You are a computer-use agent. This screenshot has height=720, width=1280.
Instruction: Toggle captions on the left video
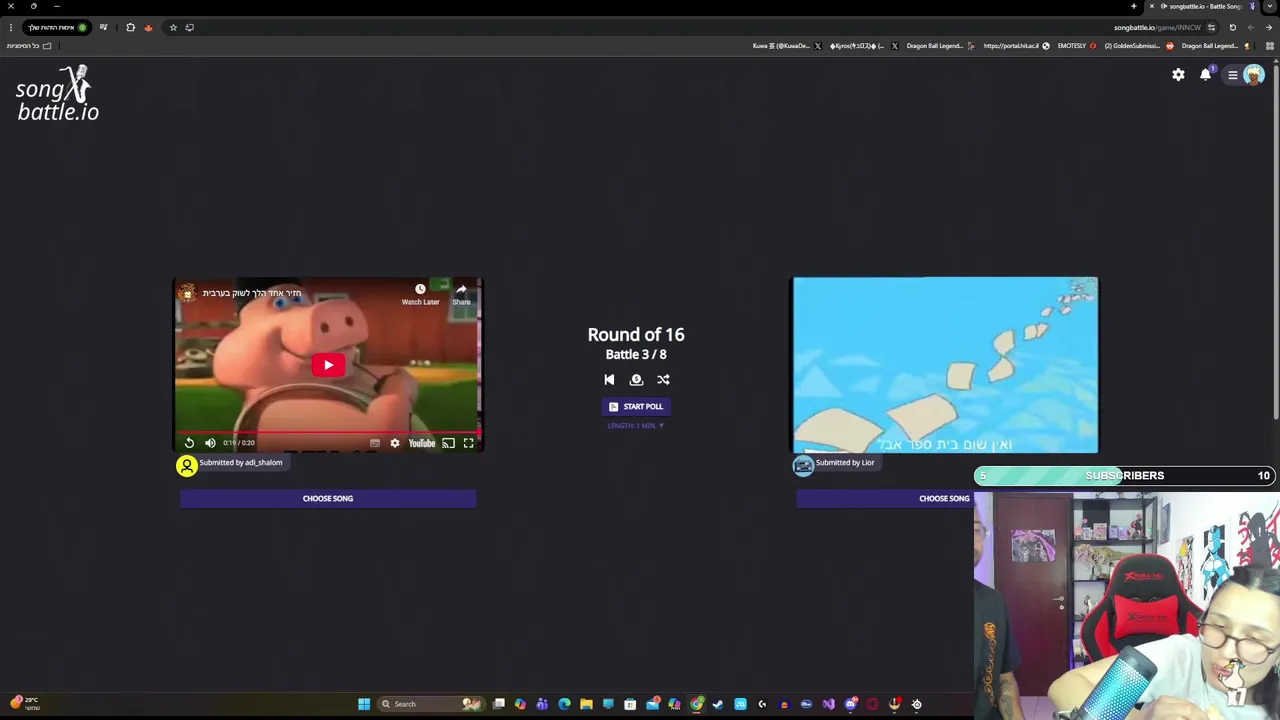pyautogui.click(x=375, y=443)
